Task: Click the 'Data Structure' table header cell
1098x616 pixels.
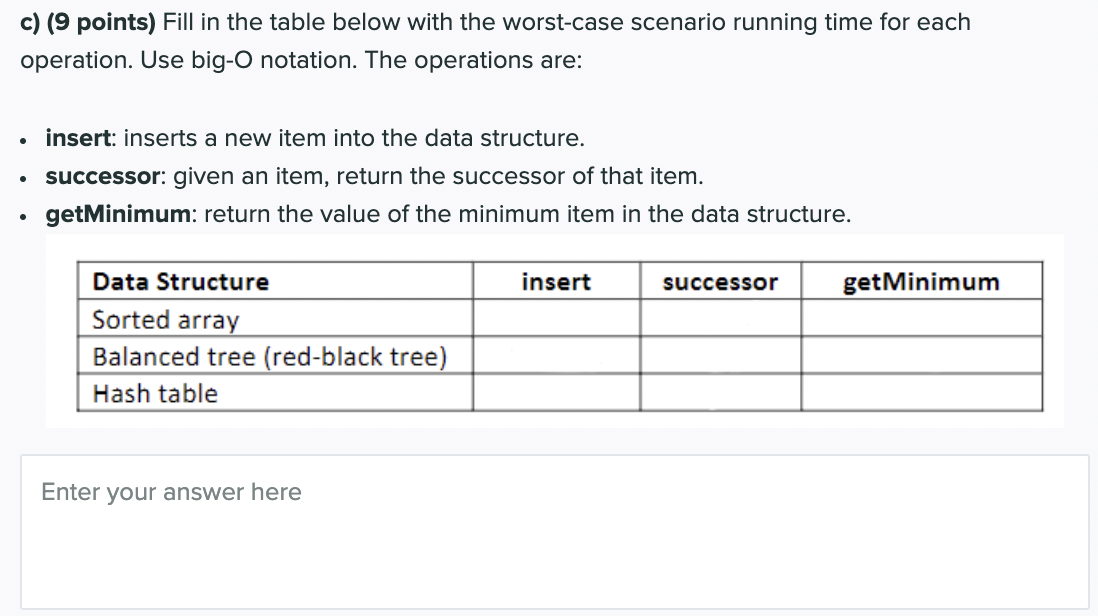Action: pos(181,282)
